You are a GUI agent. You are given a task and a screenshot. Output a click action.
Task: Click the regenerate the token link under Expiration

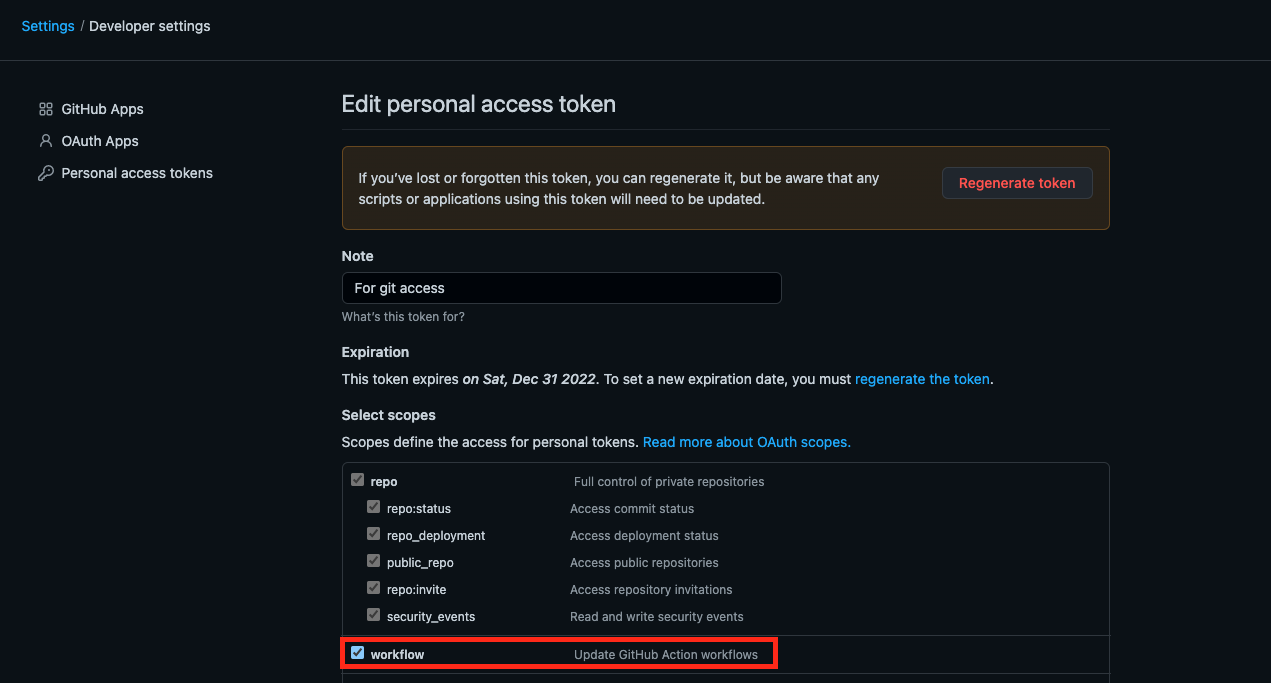921,378
